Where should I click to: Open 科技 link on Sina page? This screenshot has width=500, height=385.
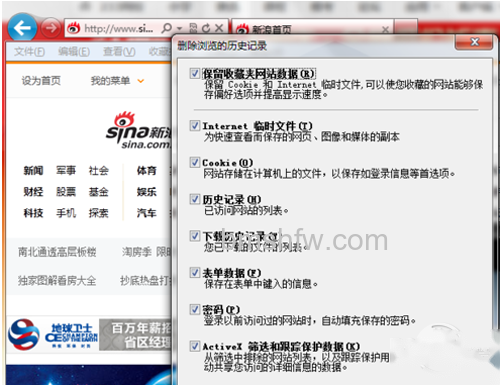pyautogui.click(x=33, y=213)
